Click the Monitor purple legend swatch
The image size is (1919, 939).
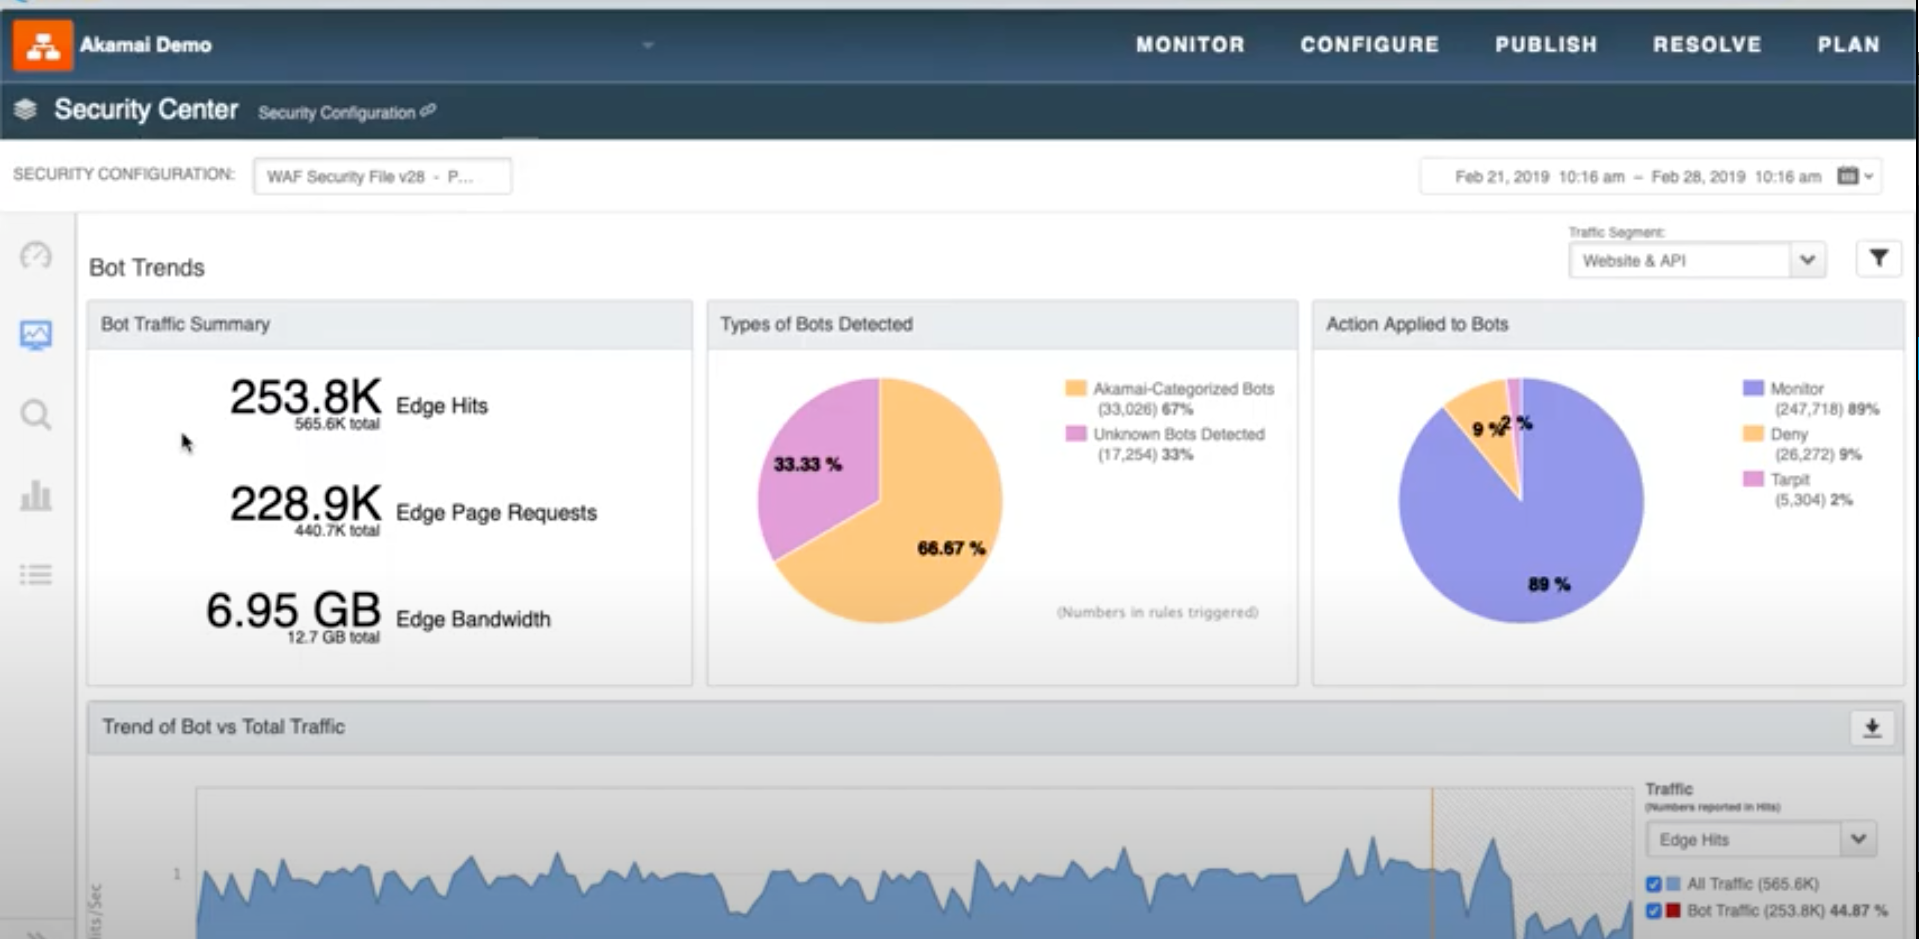click(x=1753, y=388)
